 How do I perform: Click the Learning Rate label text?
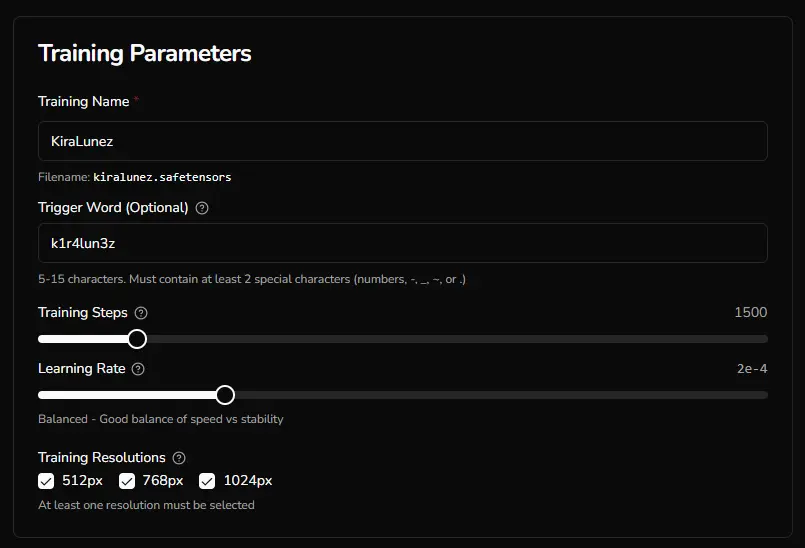82,368
